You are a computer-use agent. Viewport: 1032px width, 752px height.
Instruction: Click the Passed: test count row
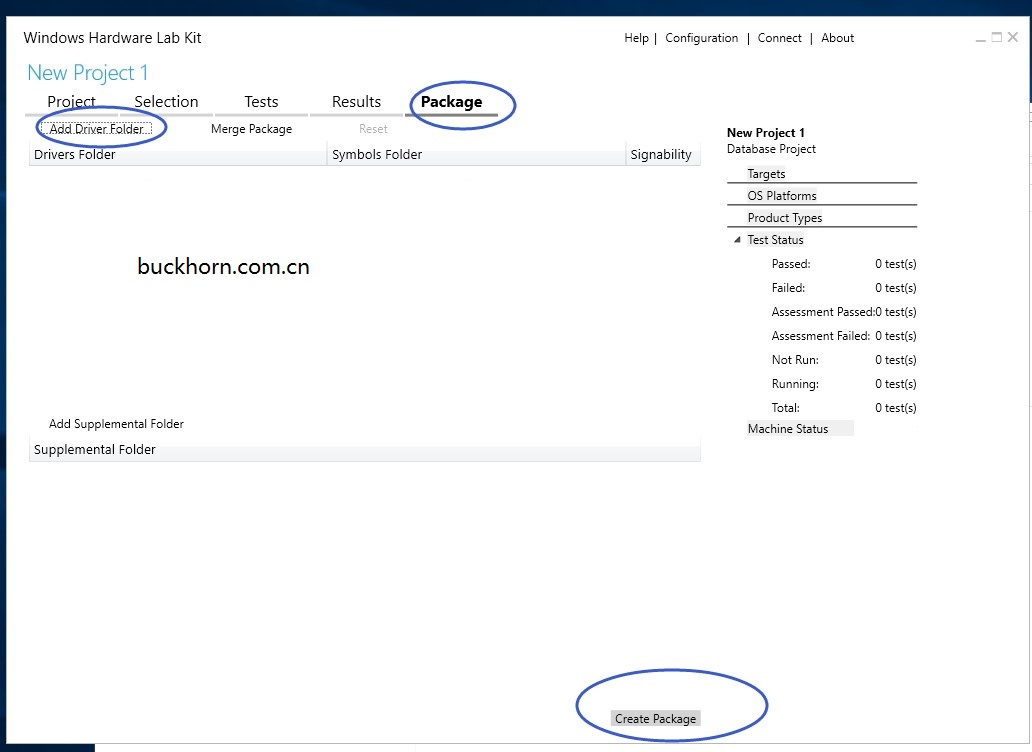[x=844, y=264]
